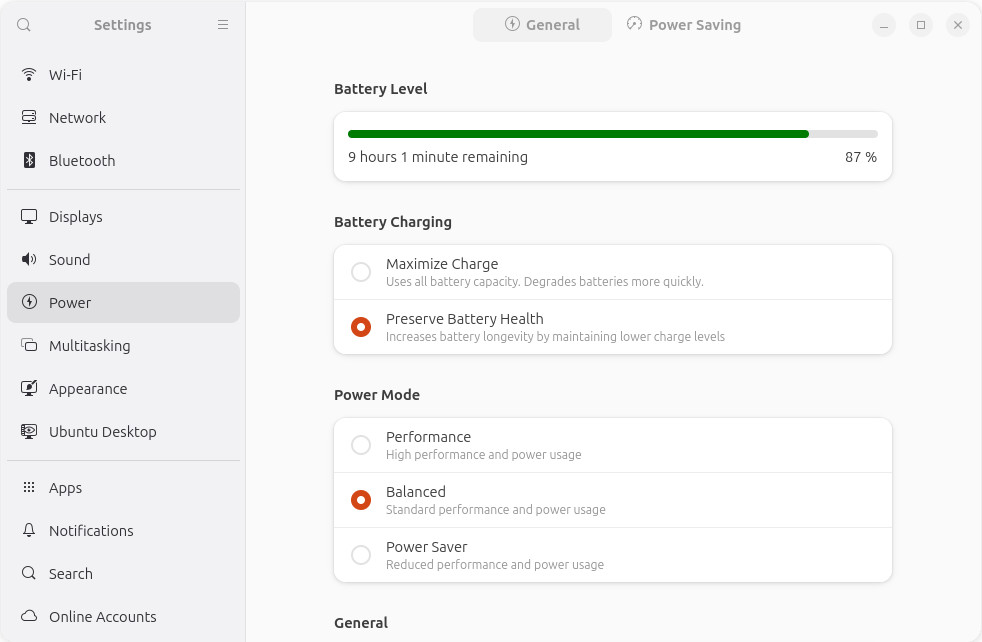This screenshot has width=982, height=642.
Task: Open Multitasking settings
Action: coord(123,346)
